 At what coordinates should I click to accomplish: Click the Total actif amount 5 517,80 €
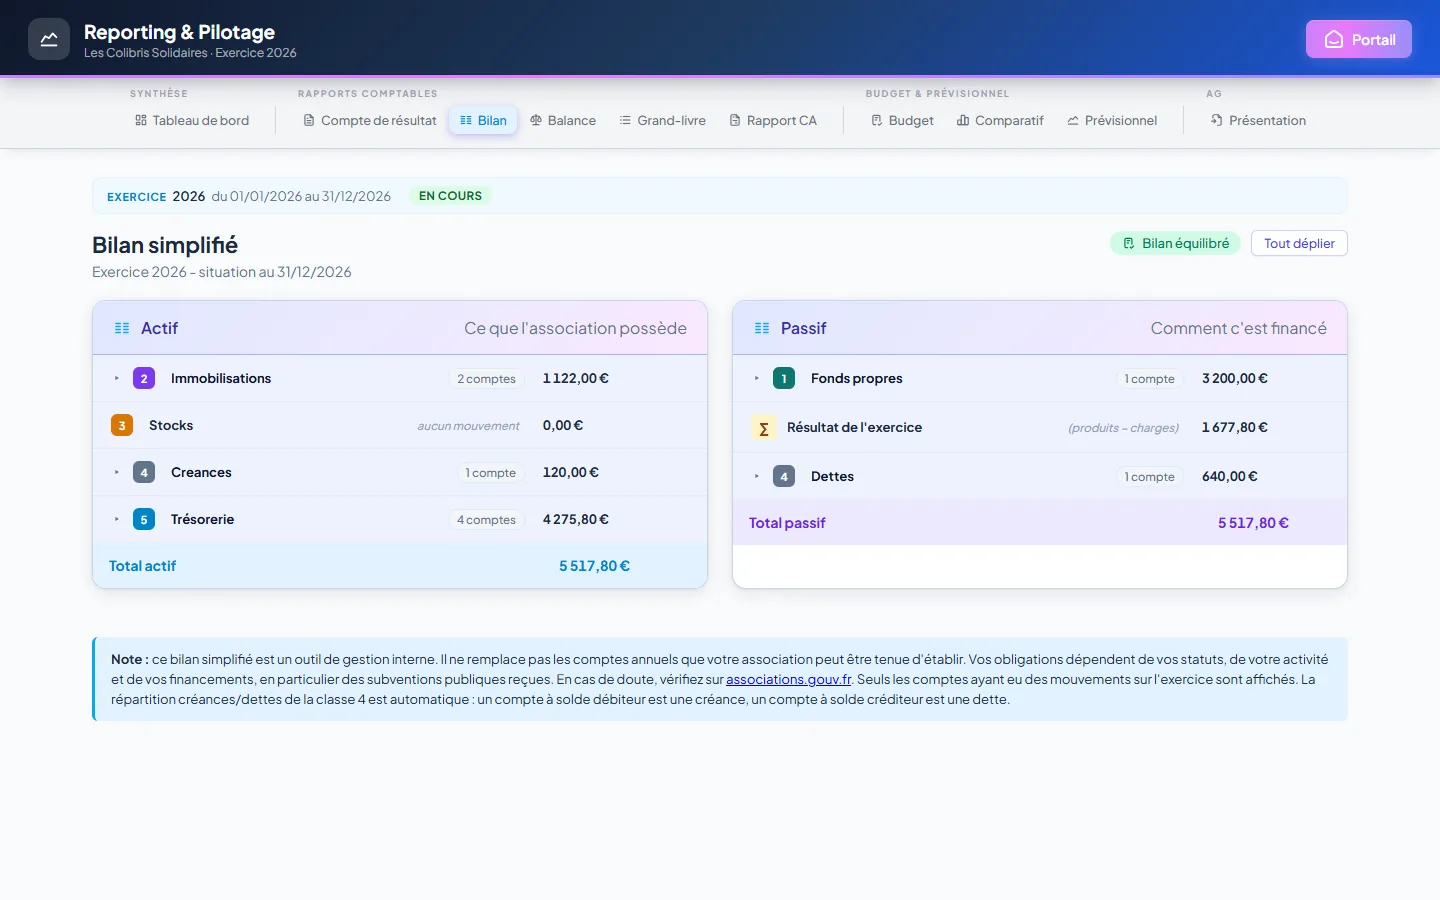(594, 566)
